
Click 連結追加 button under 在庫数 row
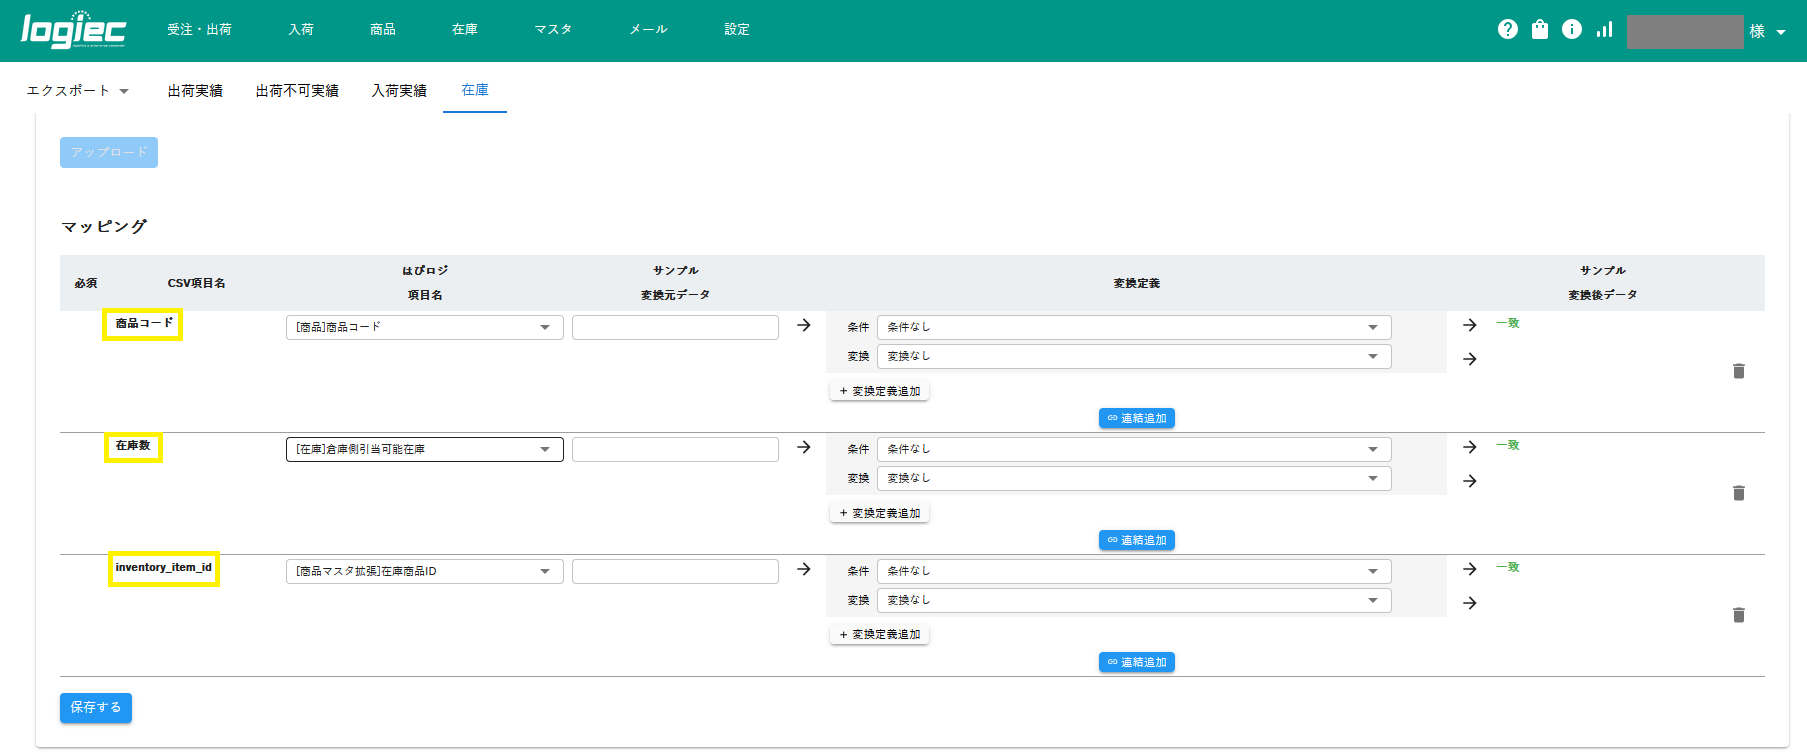tap(1136, 541)
